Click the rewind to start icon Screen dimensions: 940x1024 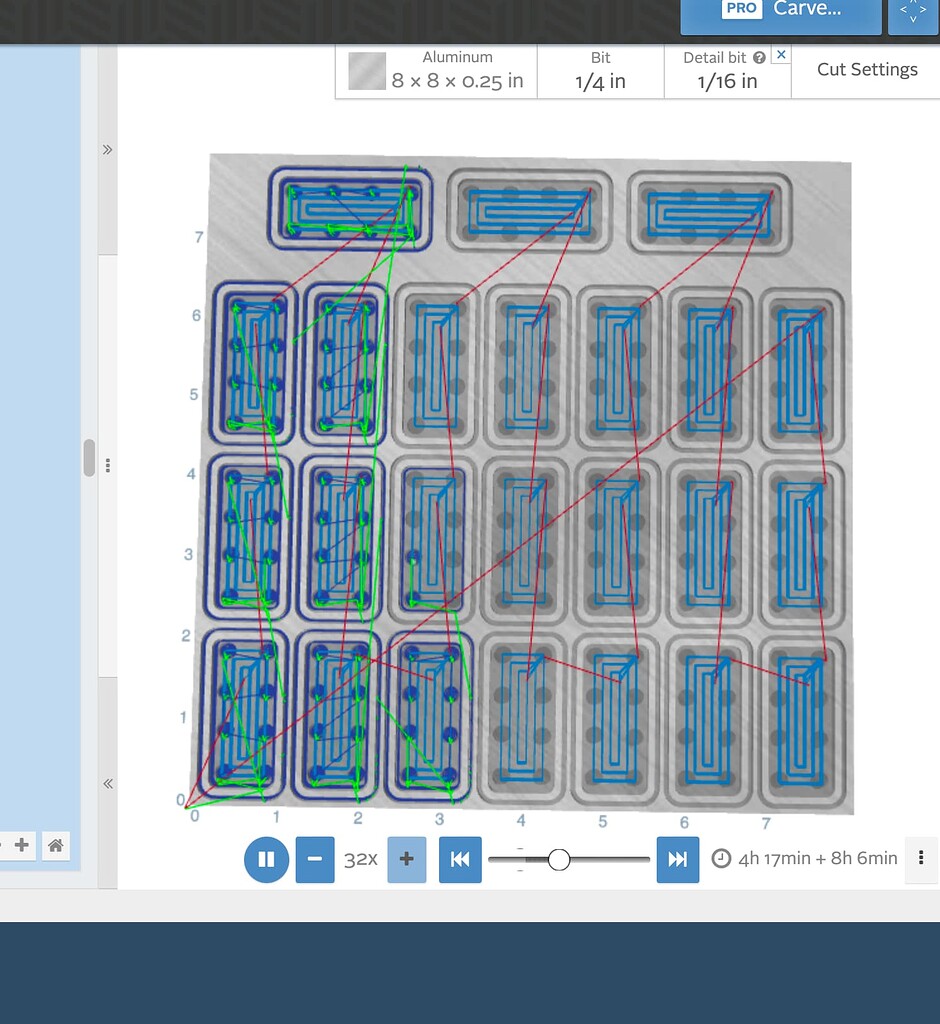(x=460, y=859)
